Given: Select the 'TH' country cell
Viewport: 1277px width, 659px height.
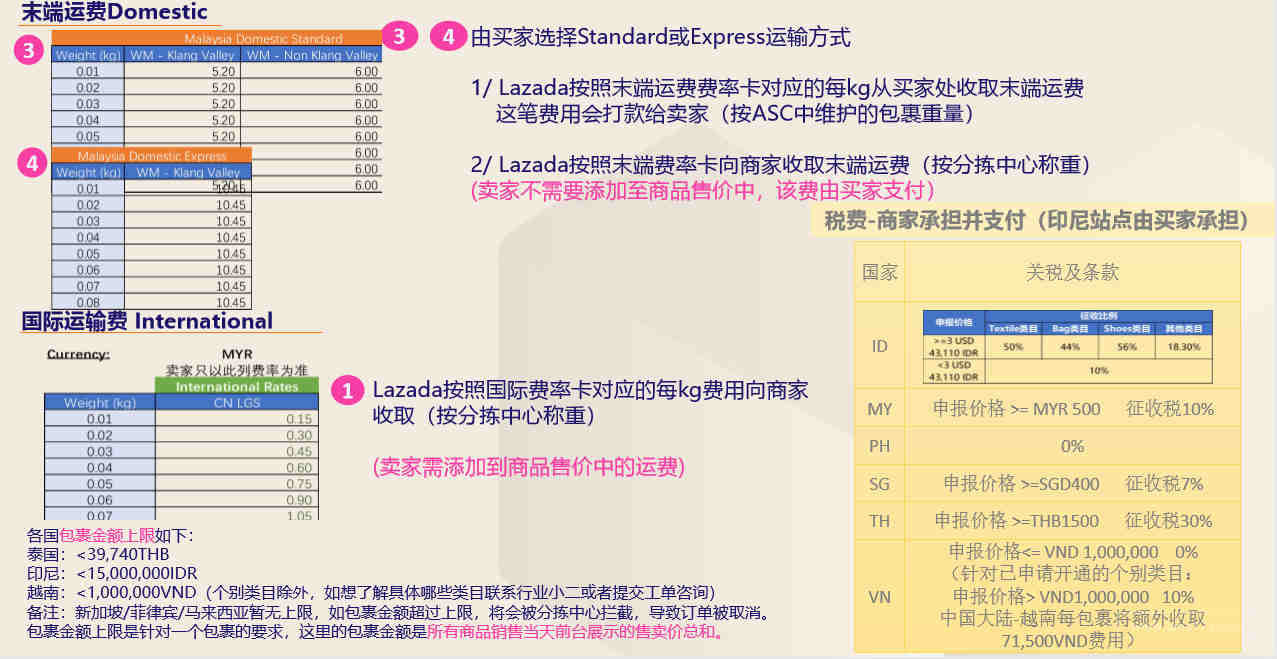Looking at the screenshot, I should [880, 521].
